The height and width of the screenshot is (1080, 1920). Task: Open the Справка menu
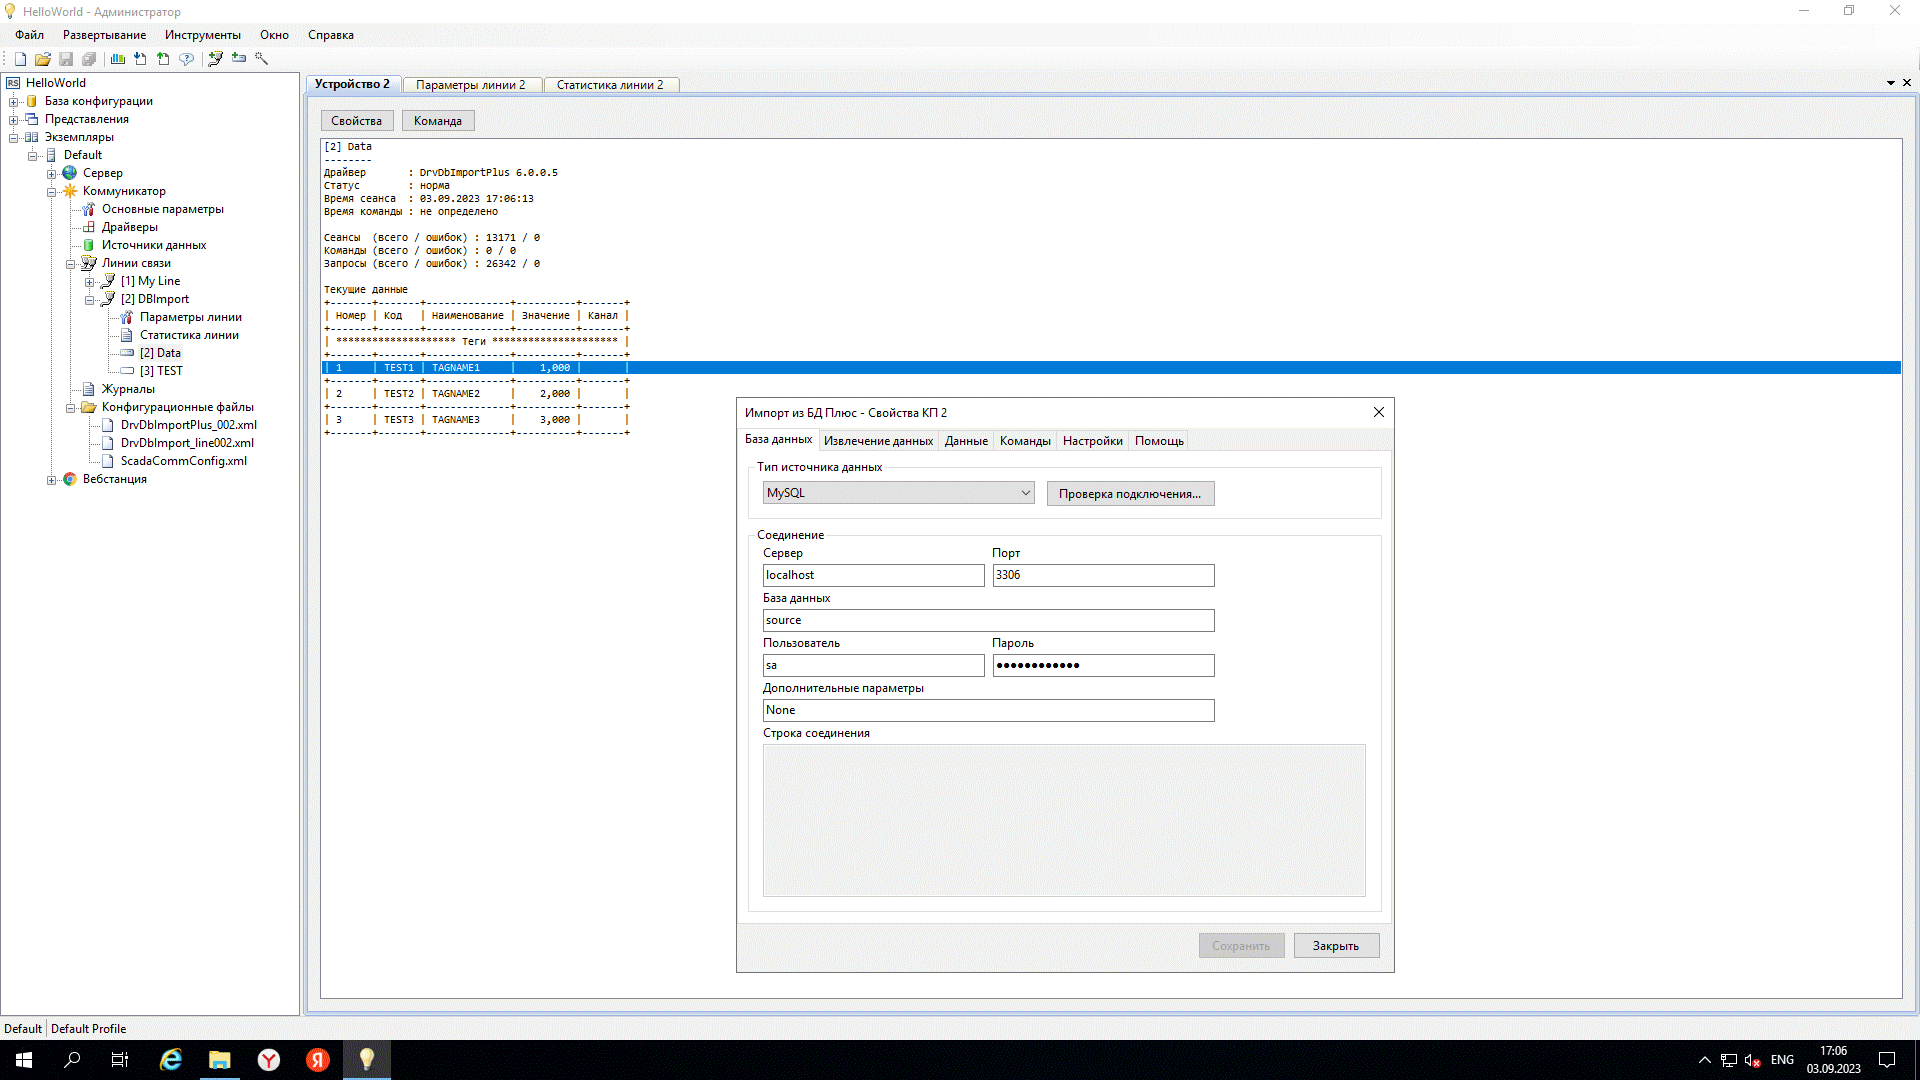pyautogui.click(x=331, y=35)
